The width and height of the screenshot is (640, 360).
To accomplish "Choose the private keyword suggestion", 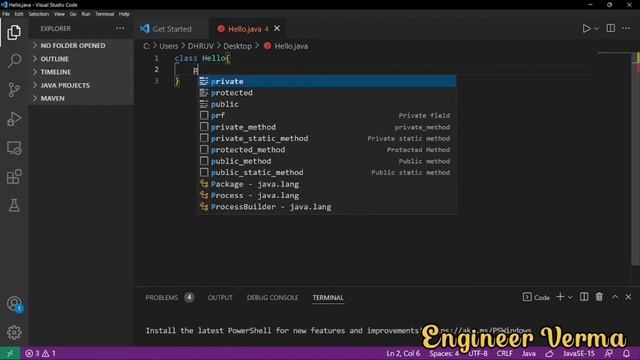I will [327, 81].
